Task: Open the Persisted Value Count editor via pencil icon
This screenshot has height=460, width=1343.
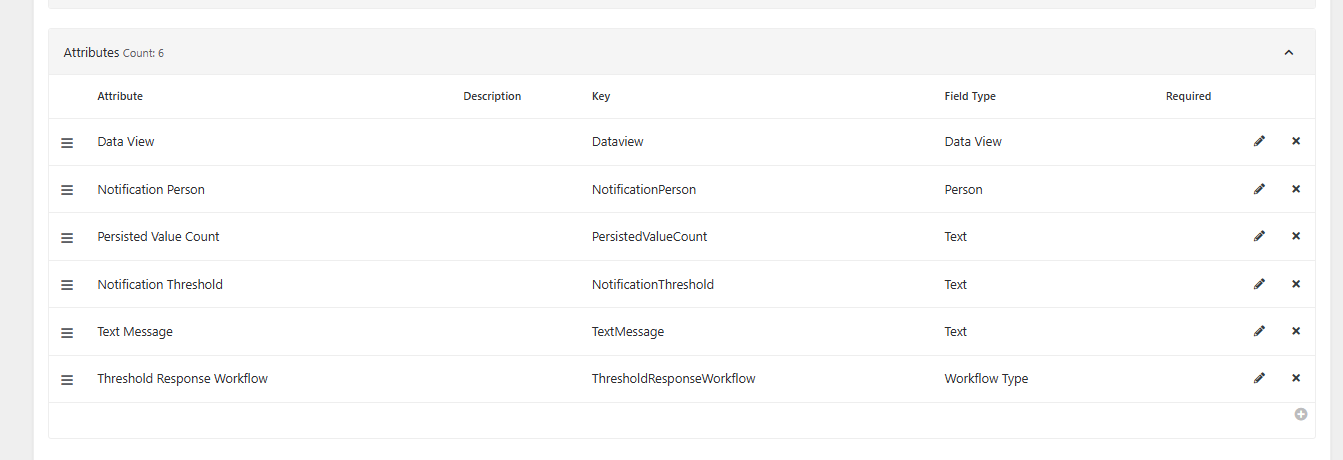Action: 1259,236
